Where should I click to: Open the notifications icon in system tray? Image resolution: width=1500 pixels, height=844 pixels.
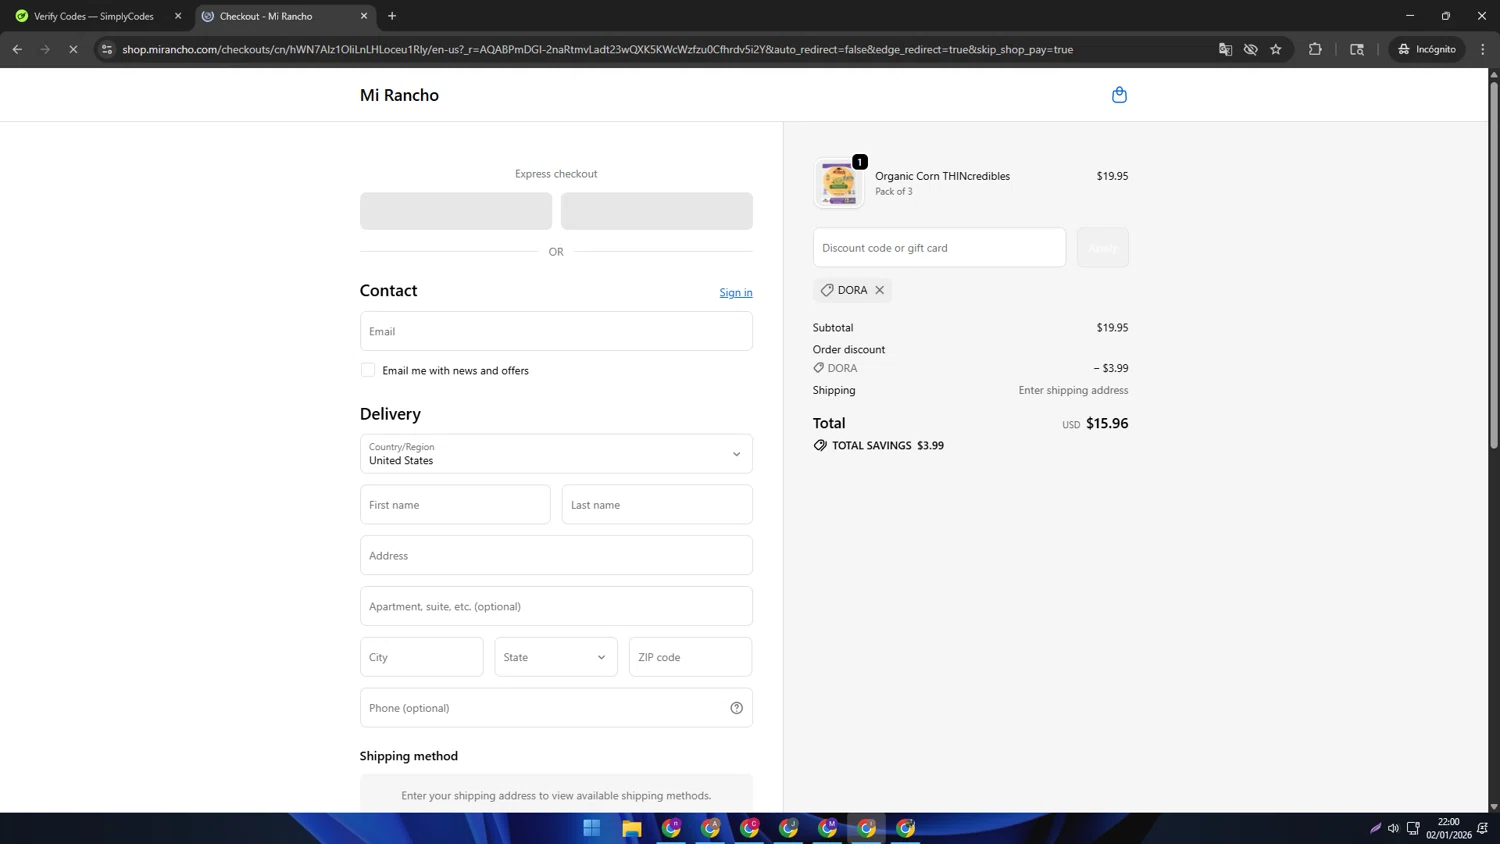coord(1483,828)
